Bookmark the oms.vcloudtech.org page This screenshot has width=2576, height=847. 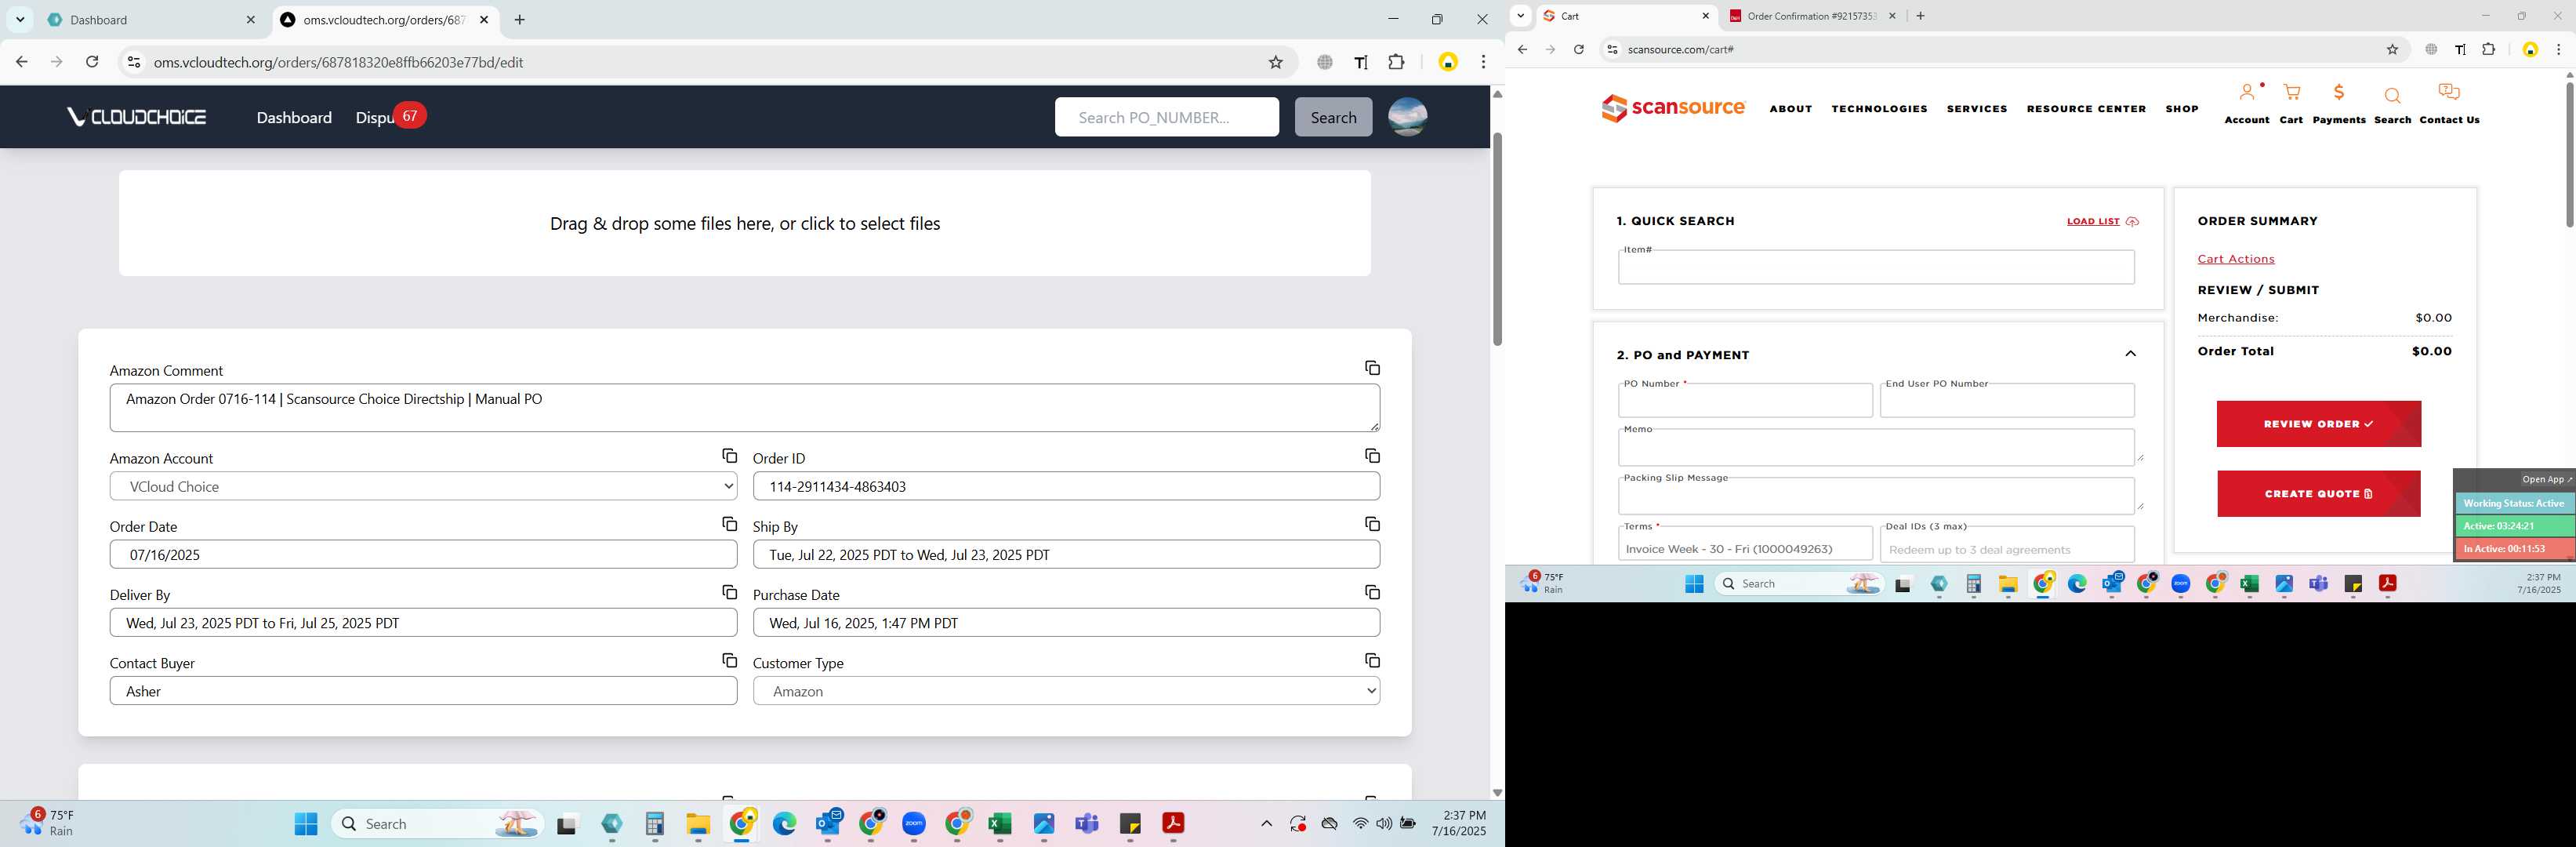click(x=1275, y=62)
